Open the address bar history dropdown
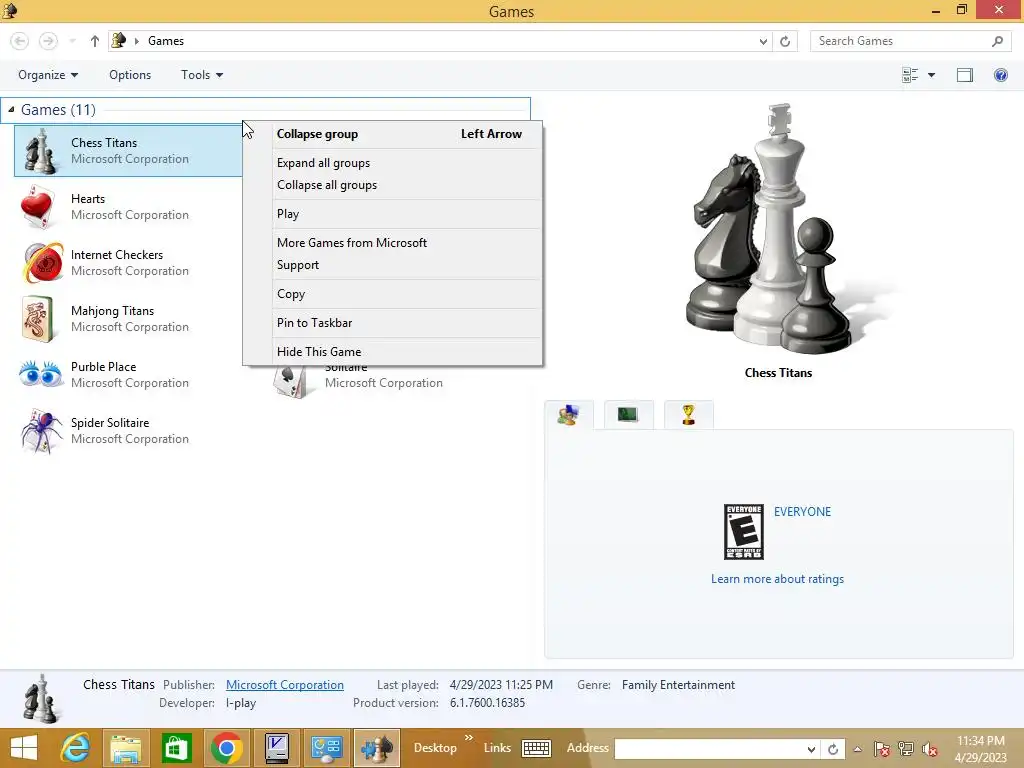The height and width of the screenshot is (768, 1024). click(x=763, y=41)
